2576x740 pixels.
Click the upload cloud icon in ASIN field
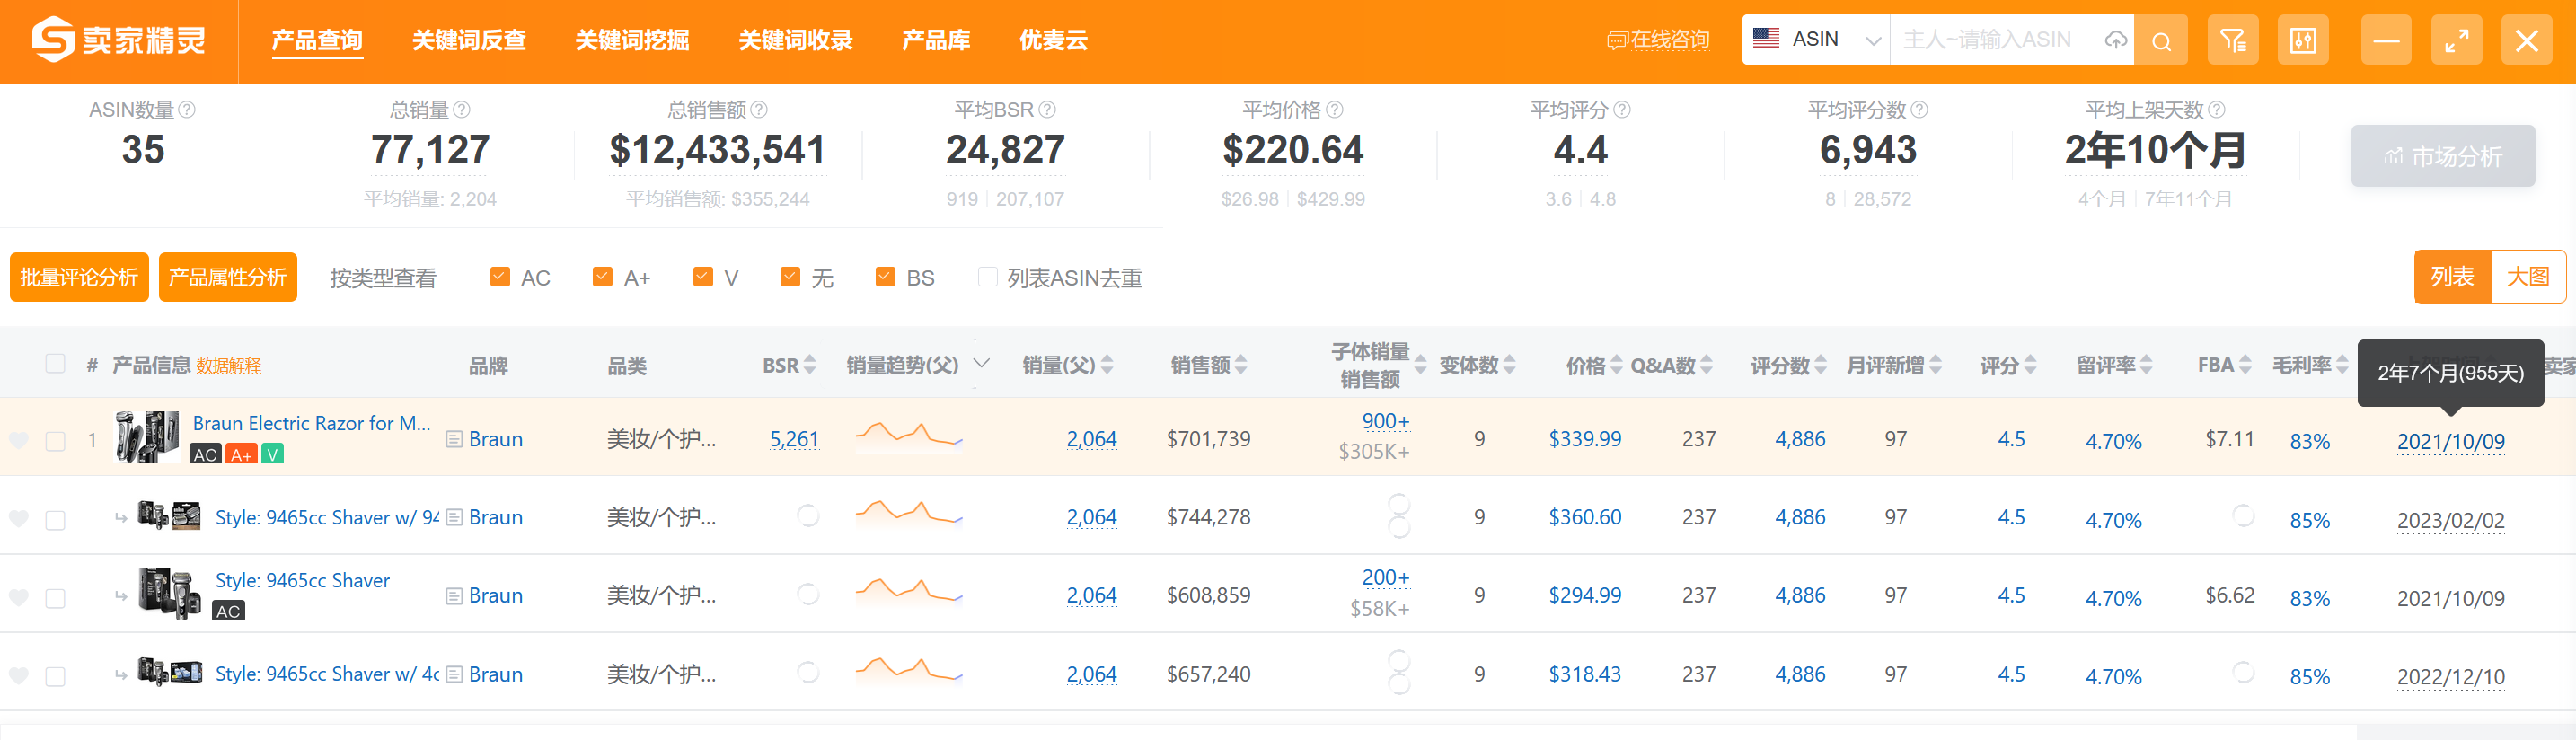point(2115,40)
